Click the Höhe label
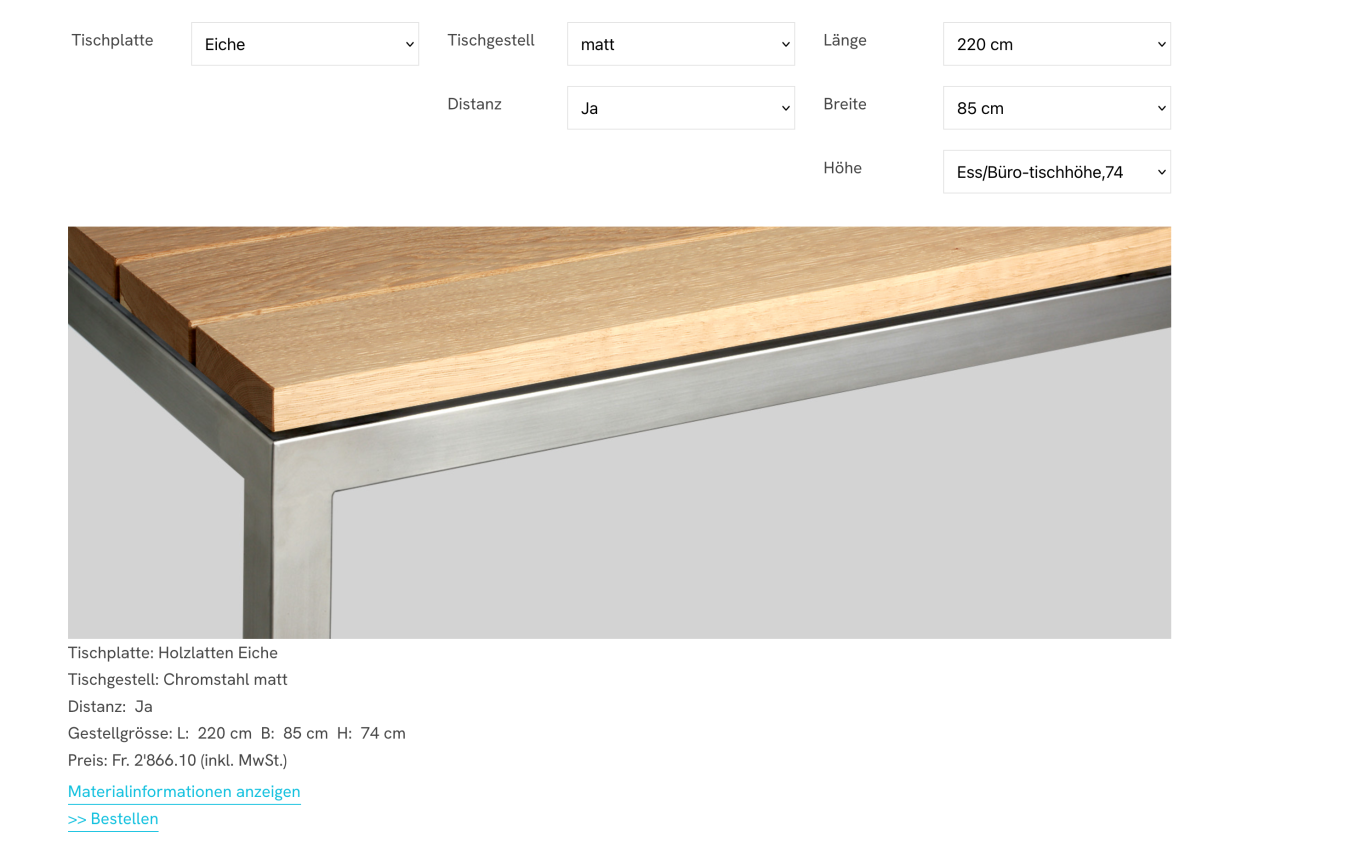 point(842,168)
